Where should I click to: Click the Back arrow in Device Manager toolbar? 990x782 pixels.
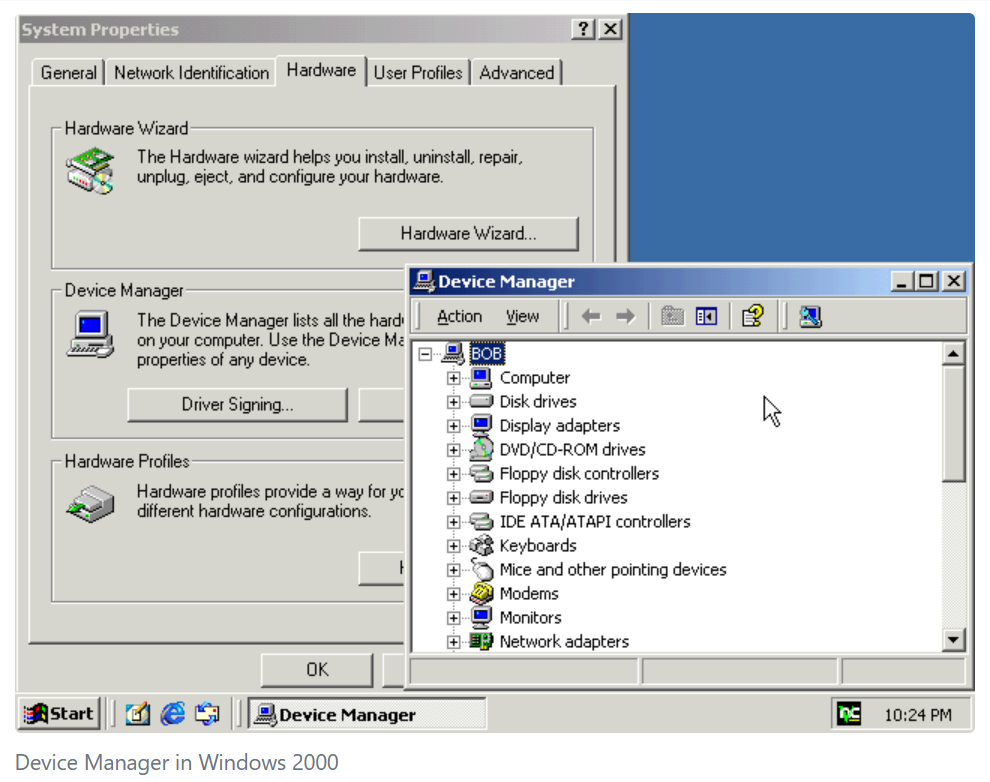coord(591,316)
